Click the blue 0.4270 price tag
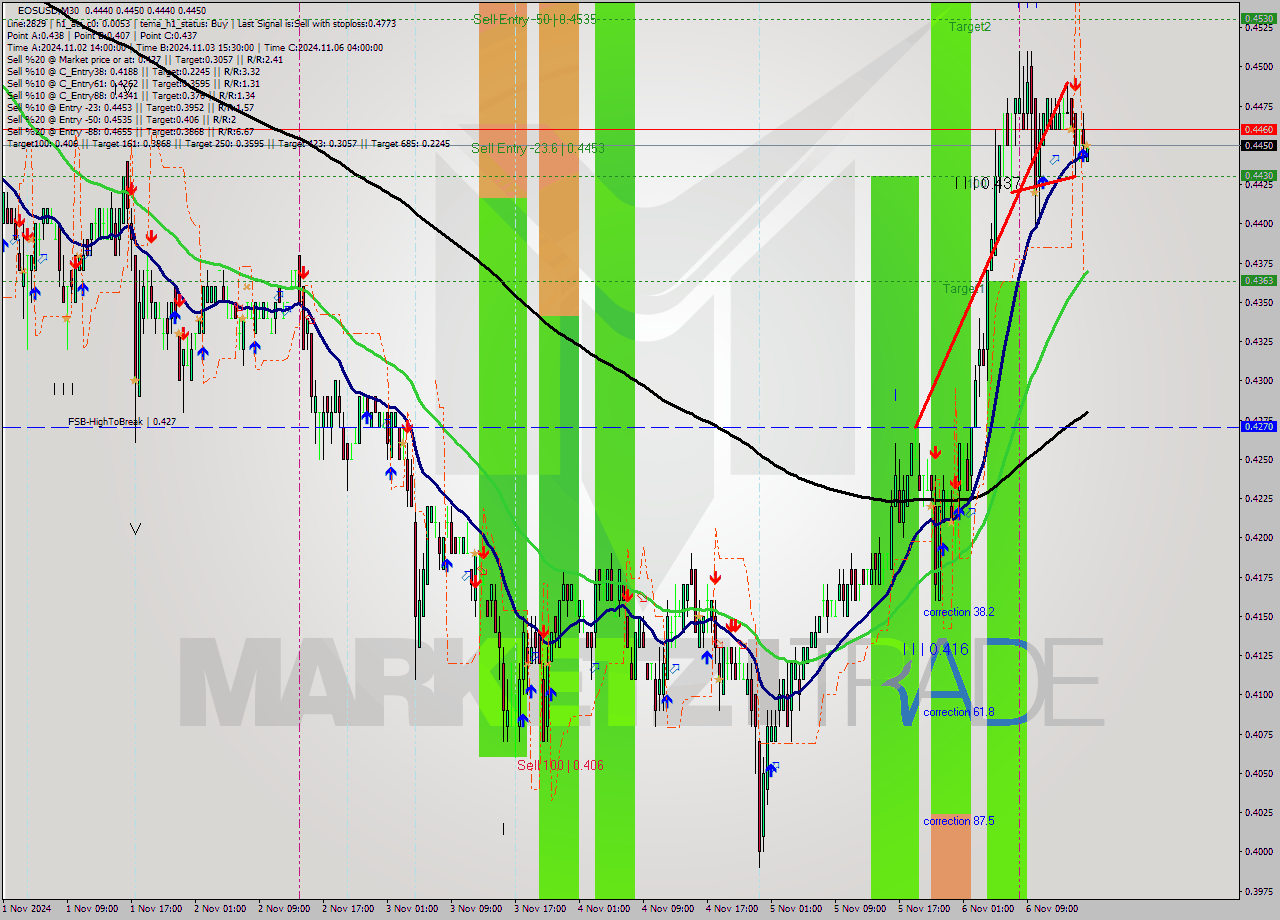 click(1258, 426)
